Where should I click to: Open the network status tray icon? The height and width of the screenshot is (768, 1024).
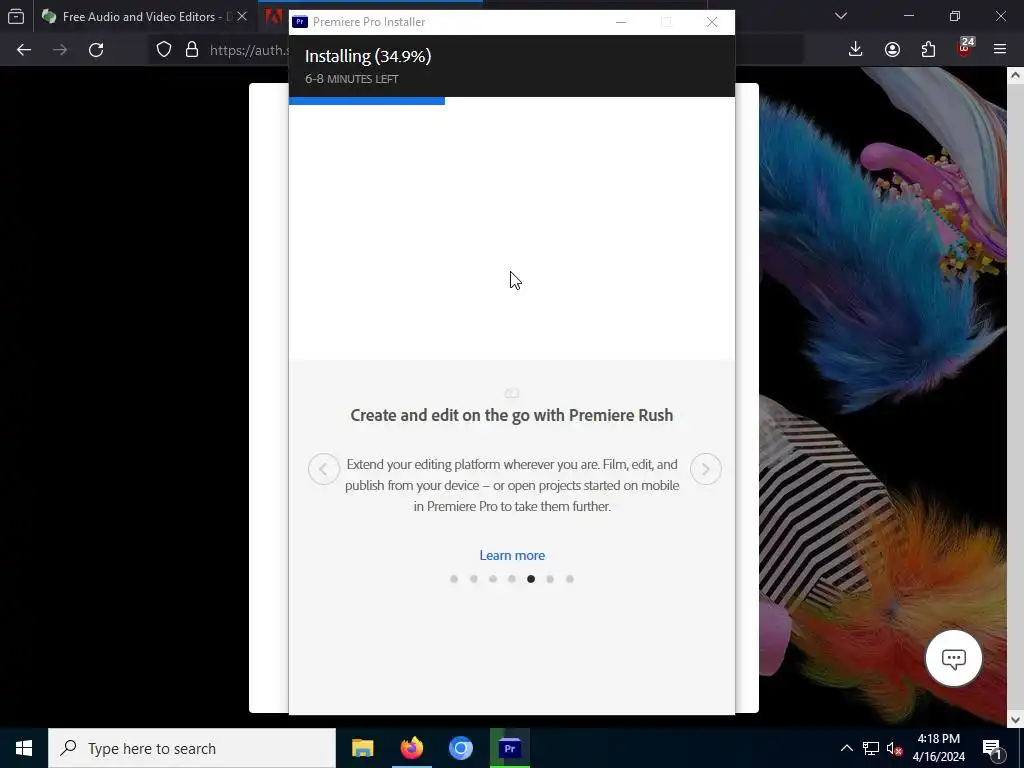[871, 748]
